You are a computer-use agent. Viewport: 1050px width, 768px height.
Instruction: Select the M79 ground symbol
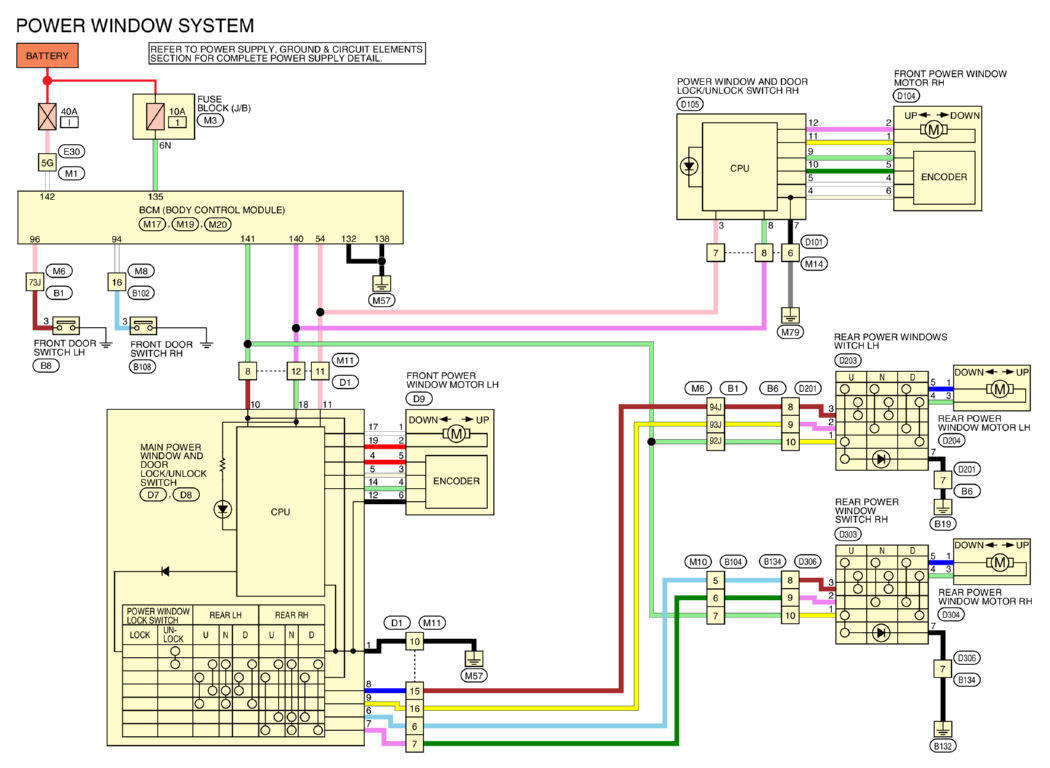pyautogui.click(x=790, y=315)
